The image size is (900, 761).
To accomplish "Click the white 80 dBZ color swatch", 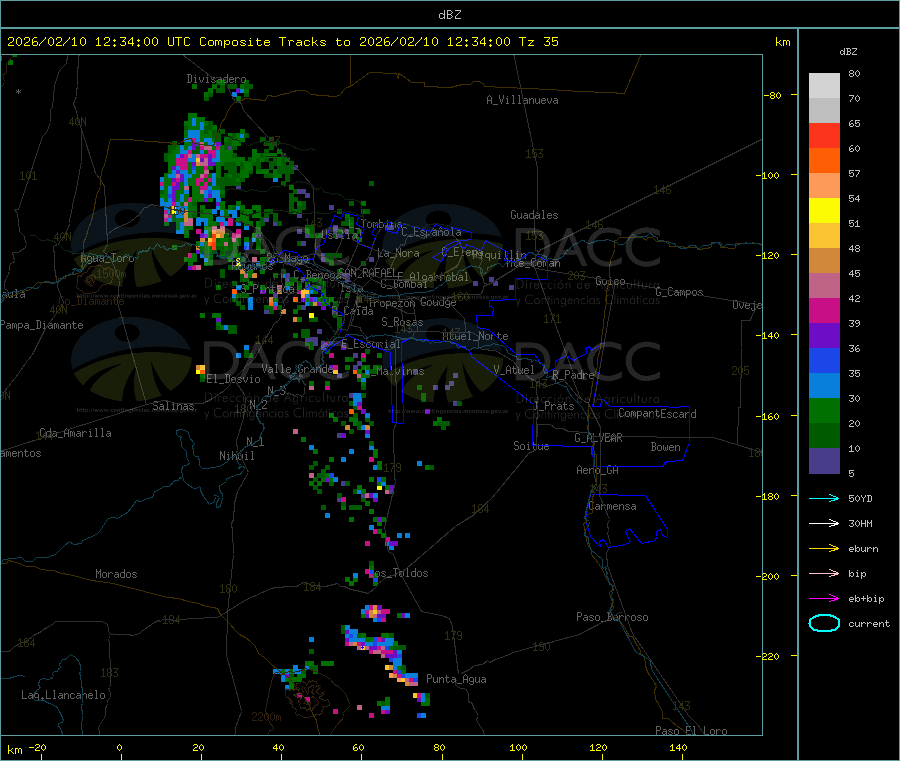I will pyautogui.click(x=824, y=86).
